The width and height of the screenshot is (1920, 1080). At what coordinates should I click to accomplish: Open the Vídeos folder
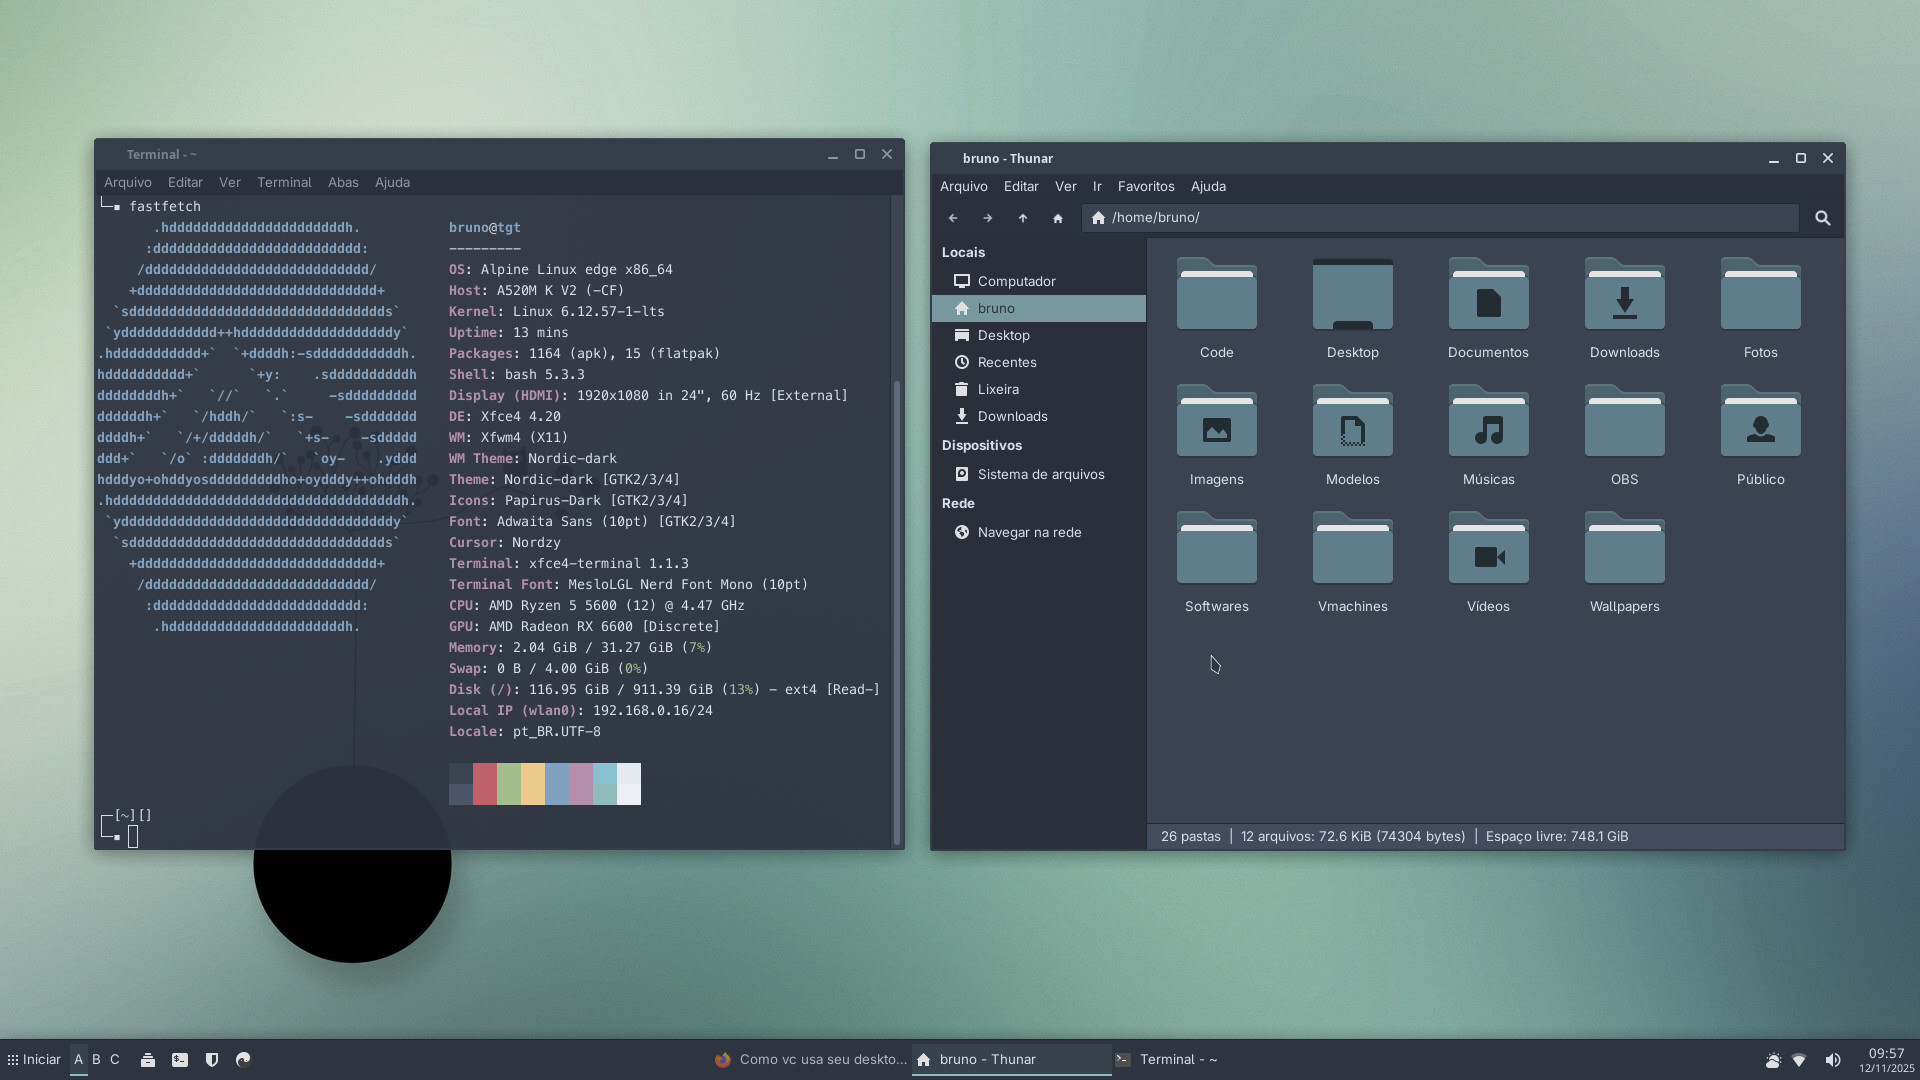click(1488, 551)
